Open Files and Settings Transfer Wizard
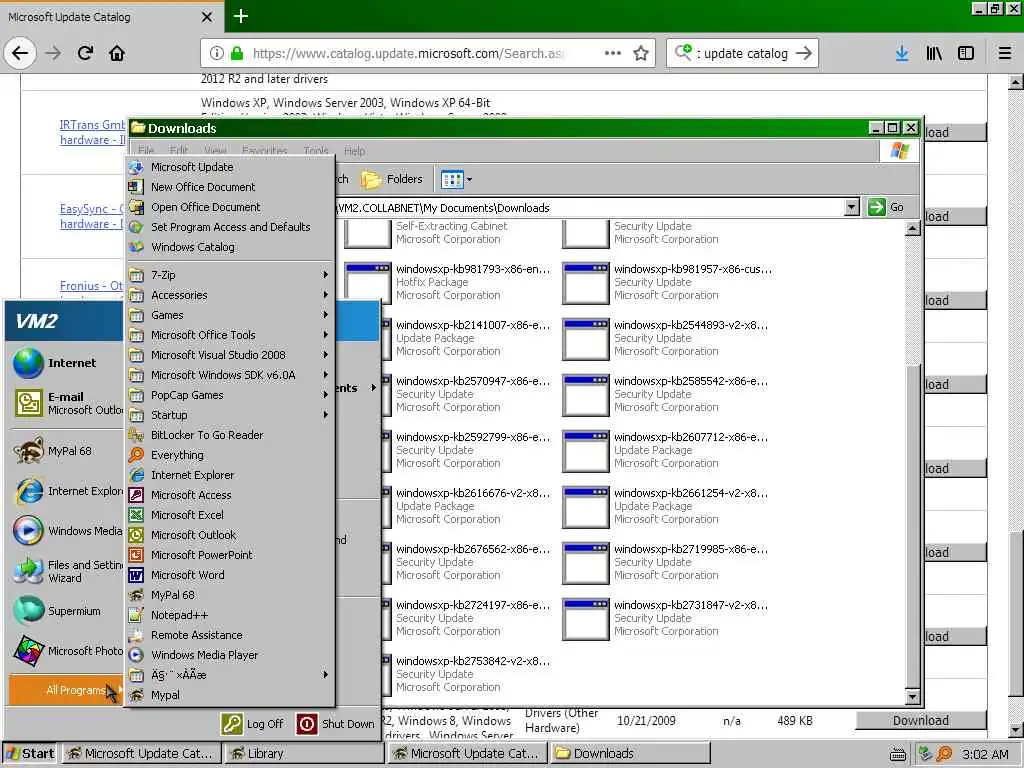This screenshot has height=768, width=1024. 65,571
